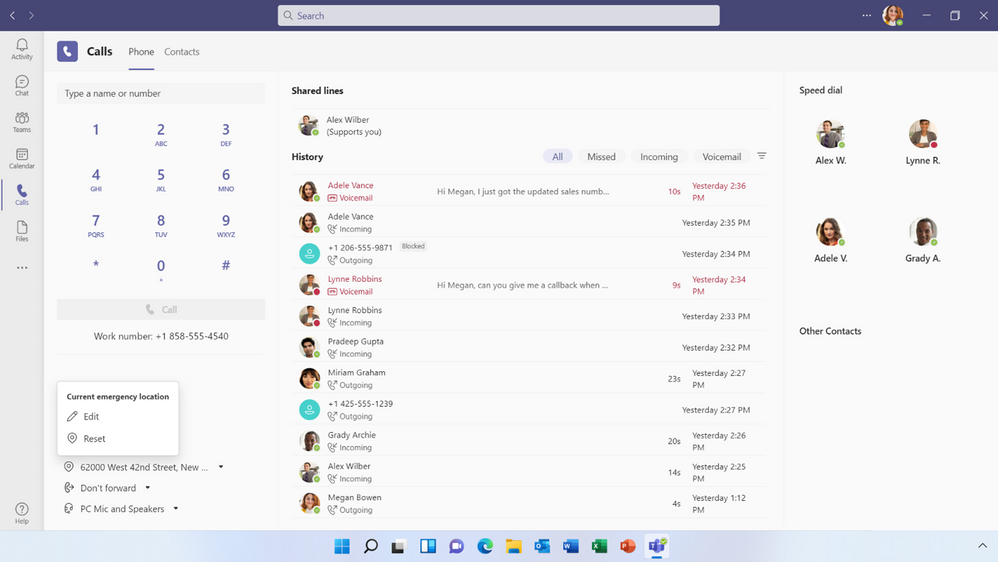Dial digit 9 WXYZ on dial pad
Viewport: 998px width, 562px height.
pyautogui.click(x=225, y=225)
